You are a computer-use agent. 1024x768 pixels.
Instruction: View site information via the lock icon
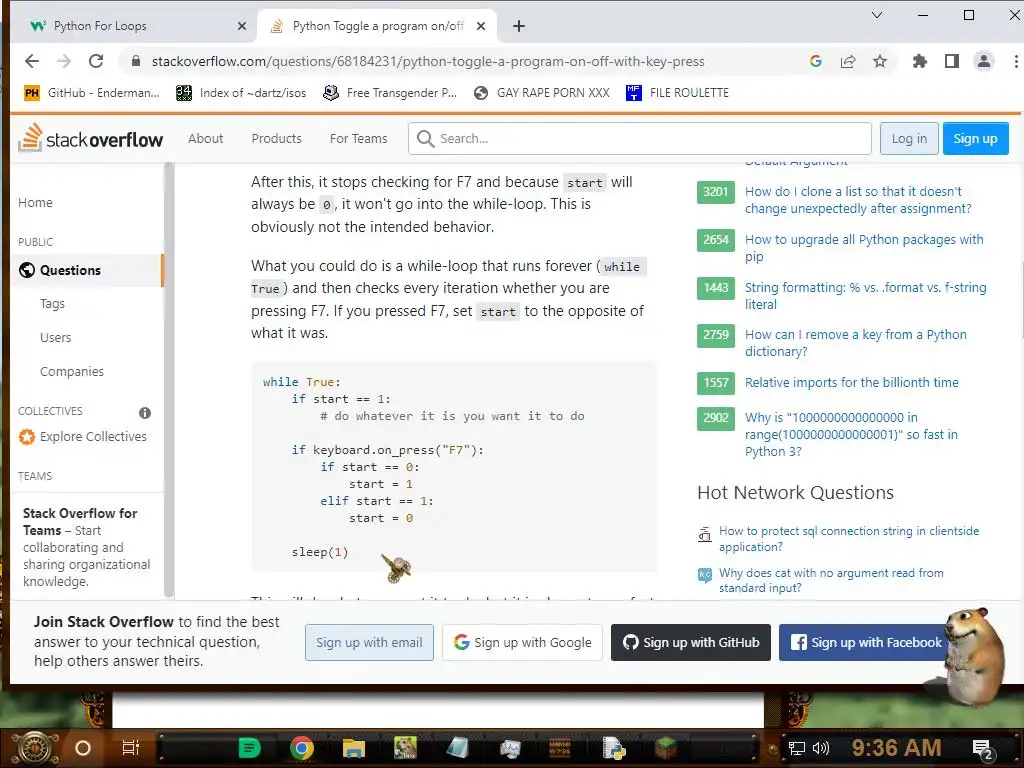coord(136,61)
